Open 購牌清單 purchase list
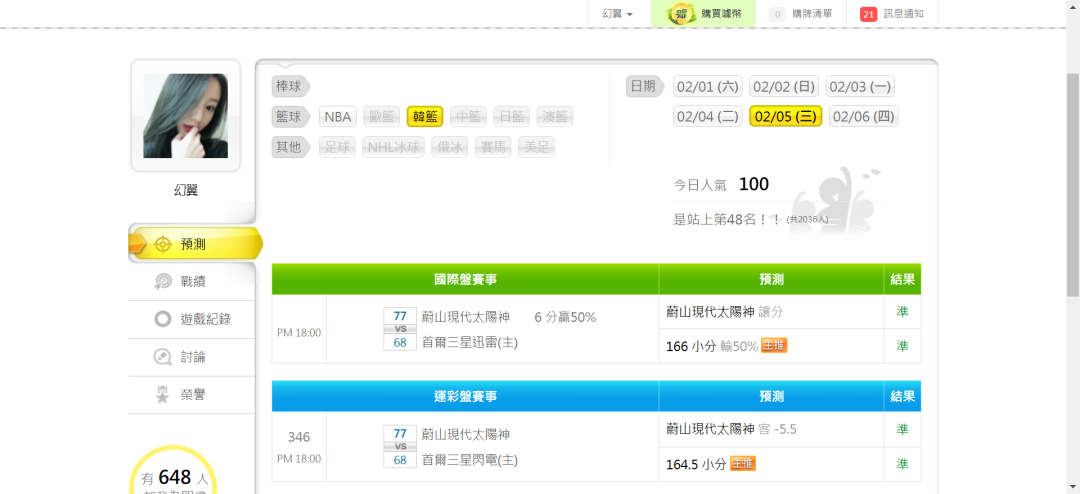Screen dimensions: 1080x494 802,13
